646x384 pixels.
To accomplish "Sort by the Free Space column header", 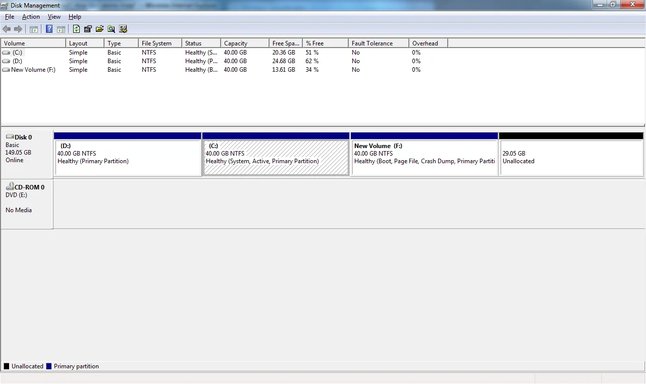I will pyautogui.click(x=286, y=43).
